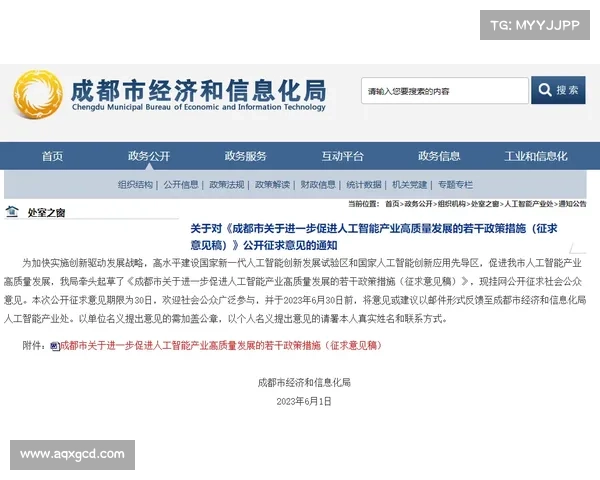Click the 处室之窗 section icon
600x480 pixels.
point(12,212)
